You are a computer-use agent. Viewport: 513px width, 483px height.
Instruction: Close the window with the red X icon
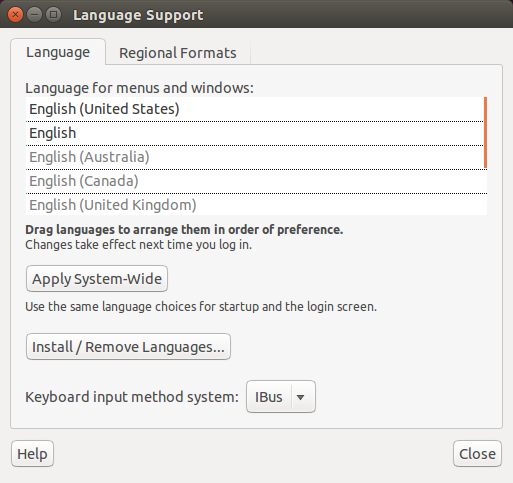(15, 15)
